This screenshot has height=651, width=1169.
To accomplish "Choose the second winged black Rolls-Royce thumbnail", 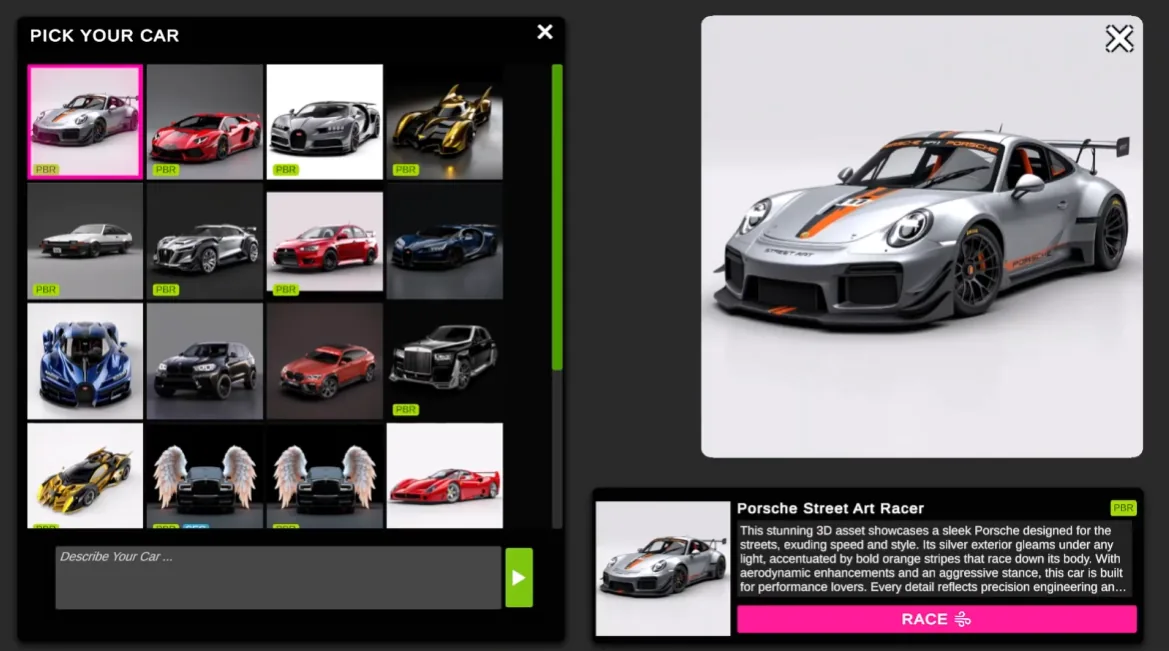I will tap(324, 476).
